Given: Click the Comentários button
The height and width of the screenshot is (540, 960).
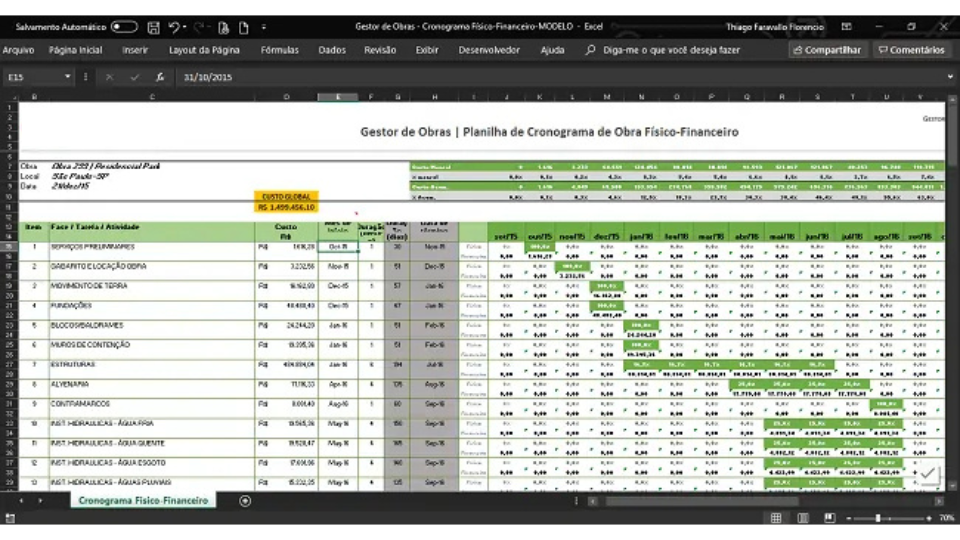Looking at the screenshot, I should coord(910,50).
